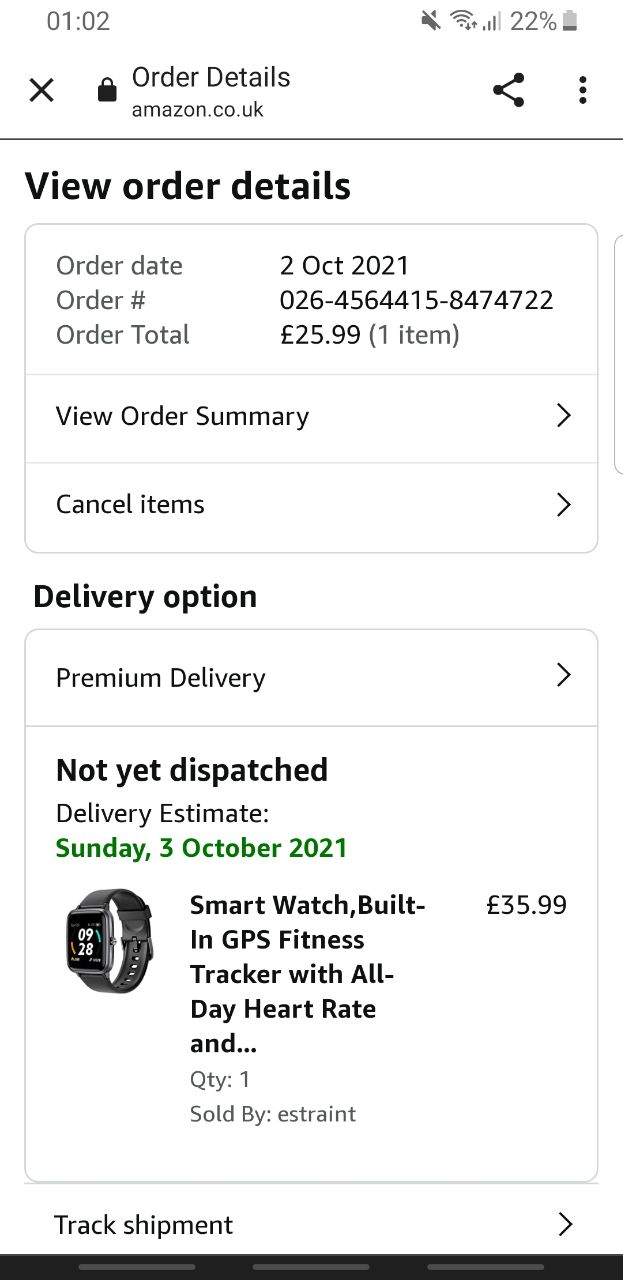Tap the share icon in header
This screenshot has height=1280, width=623.
[508, 91]
